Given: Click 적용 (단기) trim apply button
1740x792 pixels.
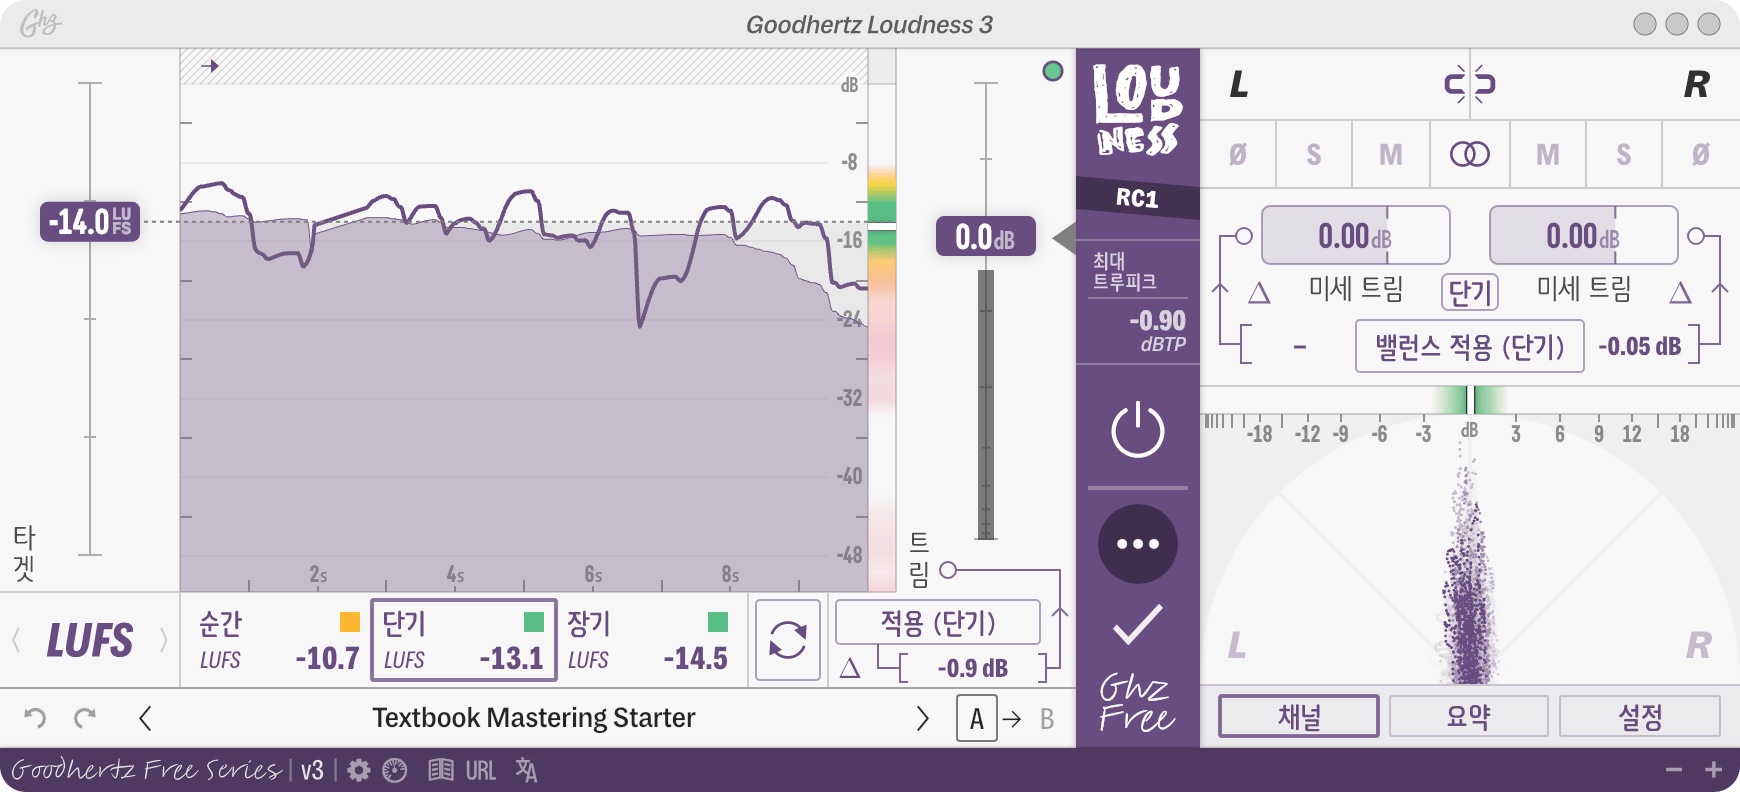Looking at the screenshot, I should pos(938,622).
